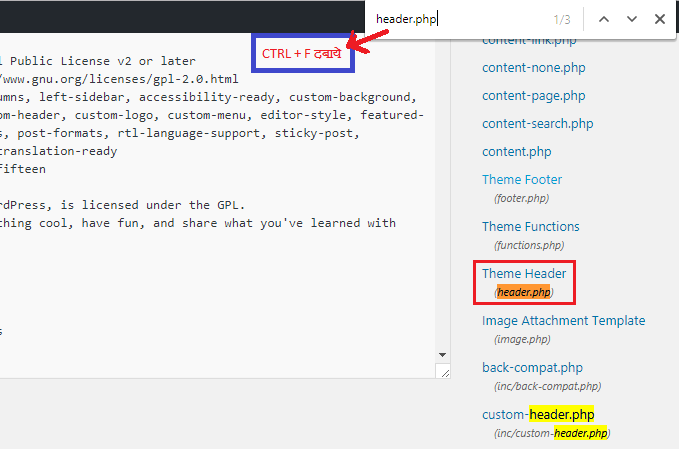Click the (footer.php) filename label

click(x=521, y=198)
